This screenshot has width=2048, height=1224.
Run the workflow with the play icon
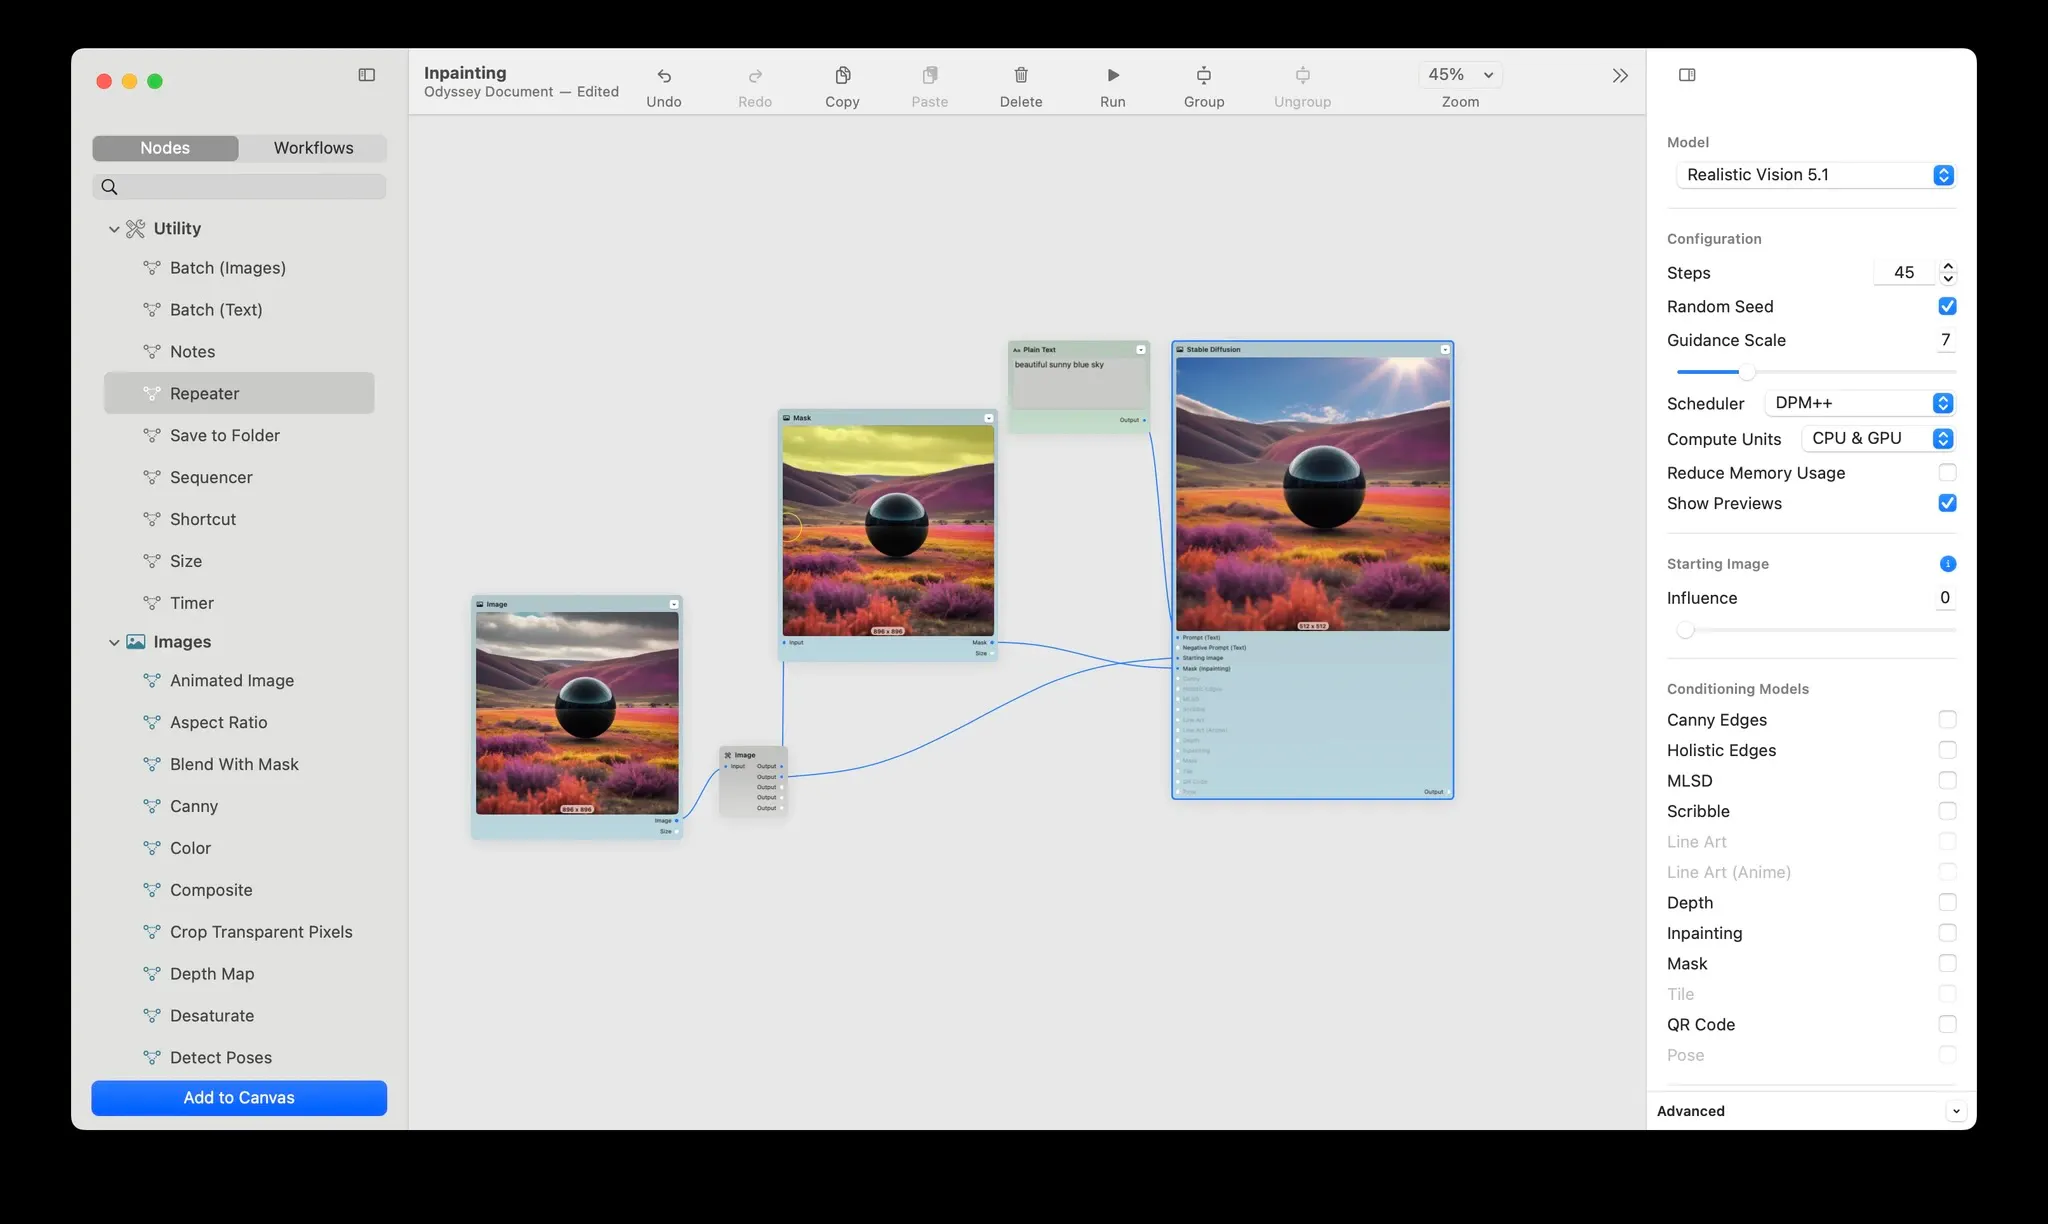[x=1113, y=75]
